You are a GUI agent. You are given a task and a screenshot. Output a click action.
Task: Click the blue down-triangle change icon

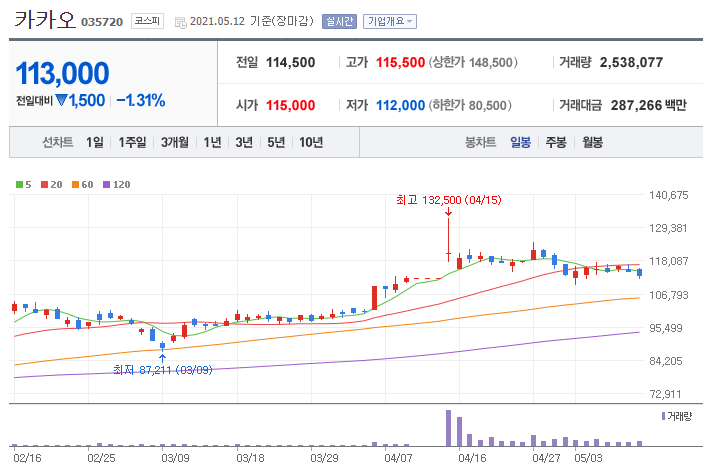tap(61, 100)
